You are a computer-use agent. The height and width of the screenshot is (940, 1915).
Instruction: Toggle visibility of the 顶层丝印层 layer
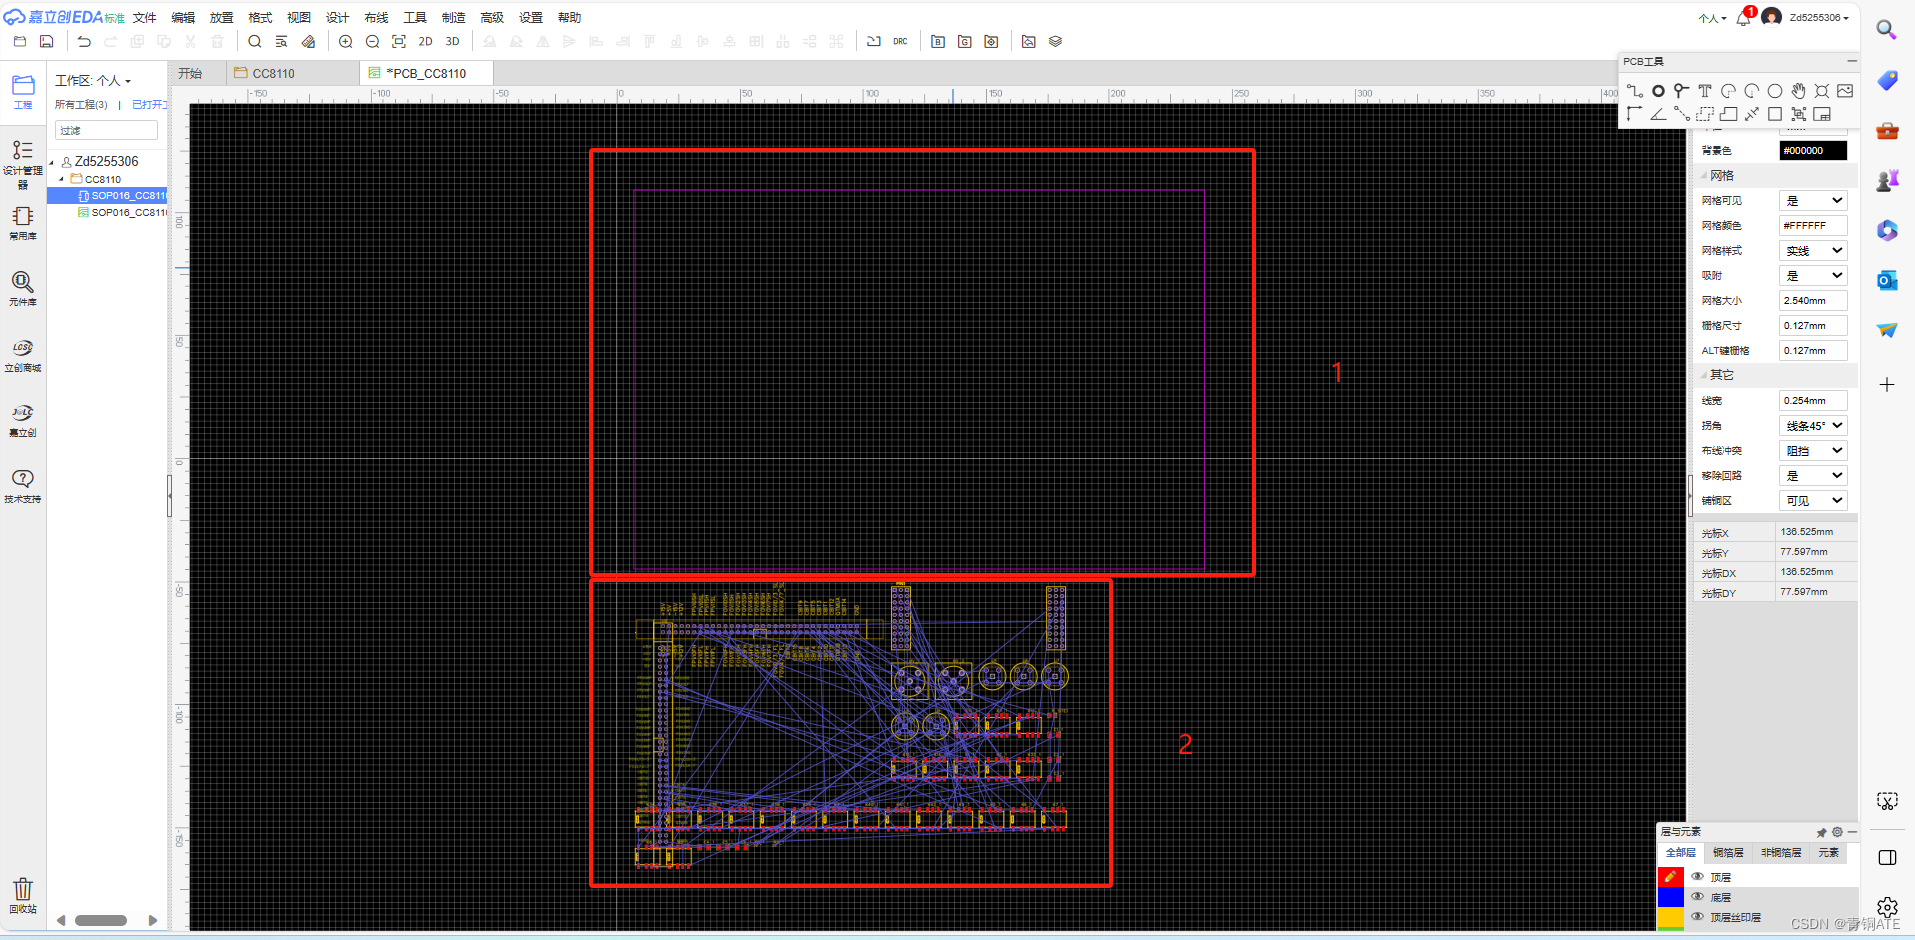[x=1697, y=916]
